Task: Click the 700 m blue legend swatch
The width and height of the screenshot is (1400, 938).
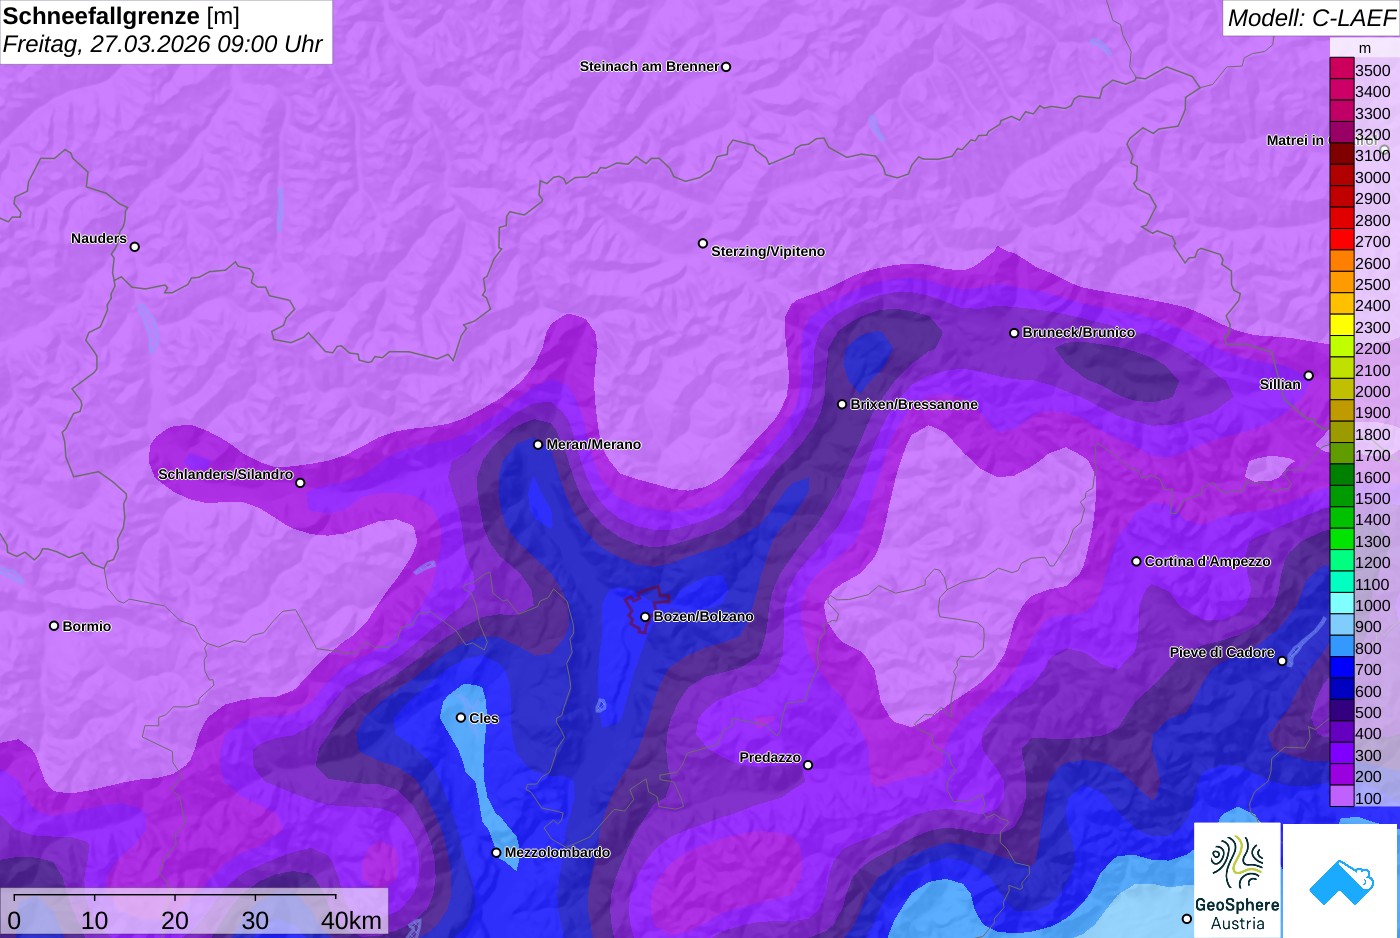Action: (x=1341, y=668)
